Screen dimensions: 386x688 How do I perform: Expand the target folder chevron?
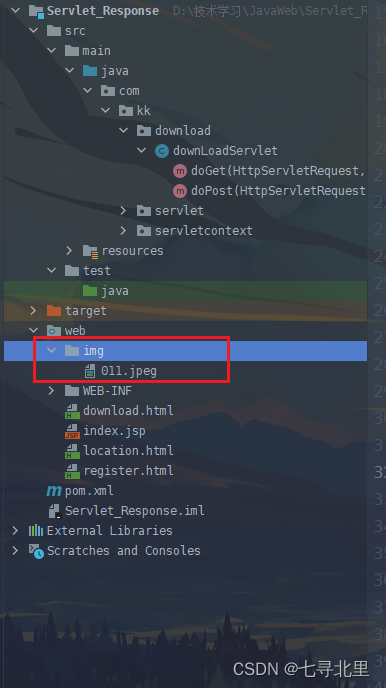[x=34, y=311]
